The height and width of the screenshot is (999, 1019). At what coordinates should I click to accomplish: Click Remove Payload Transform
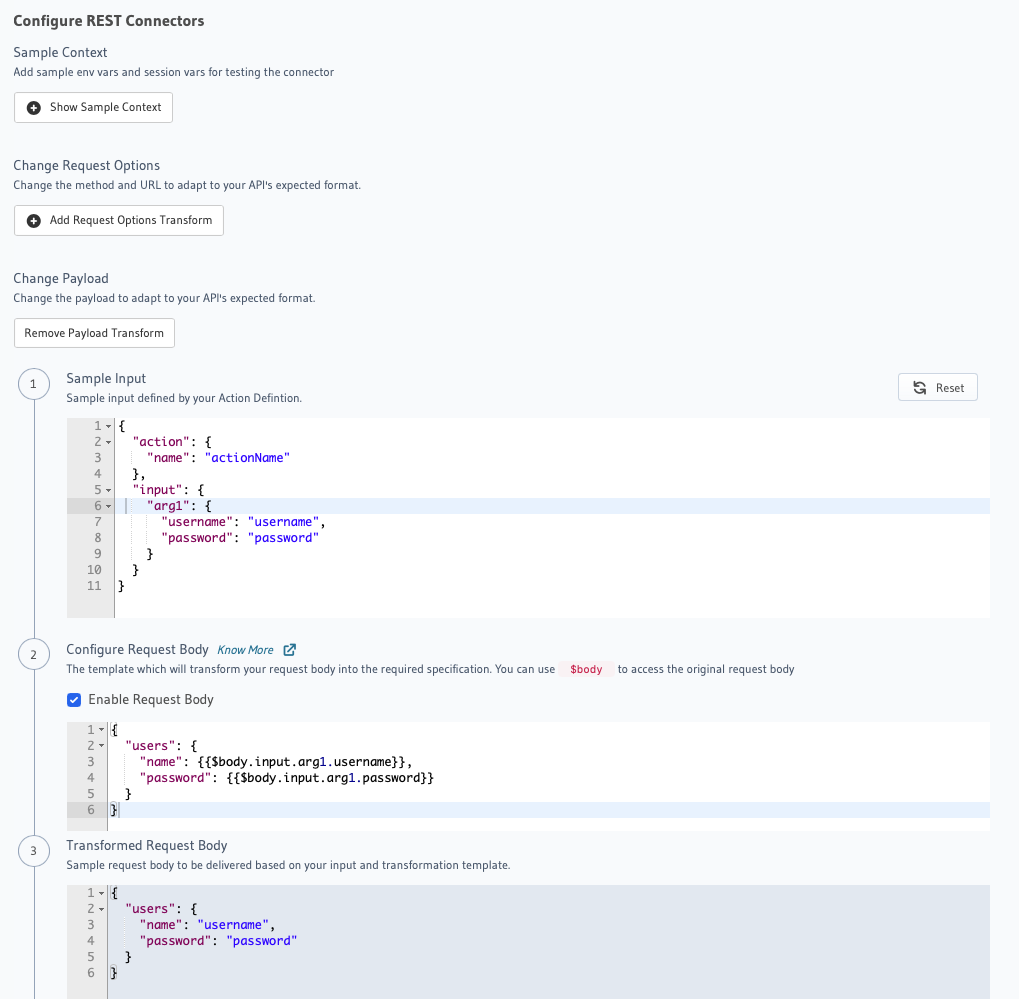pos(94,332)
